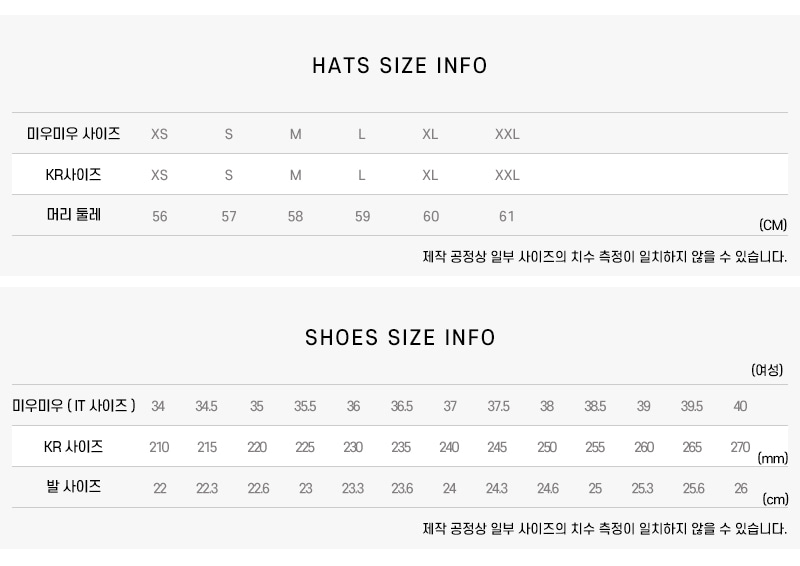Click IT shoe size 40
The height and width of the screenshot is (566, 800).
740,407
